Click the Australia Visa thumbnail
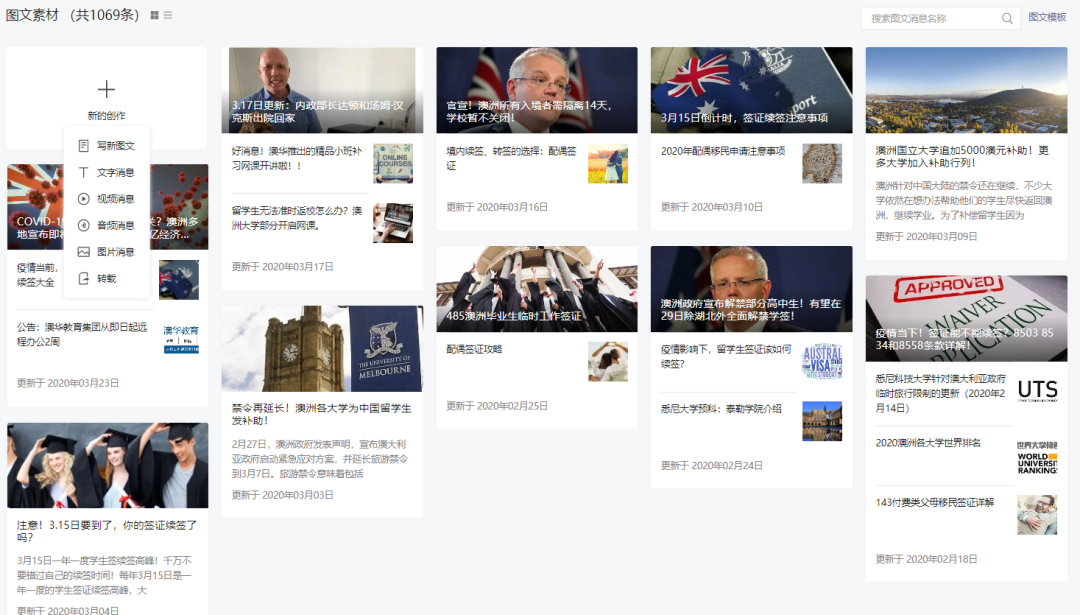 822,362
